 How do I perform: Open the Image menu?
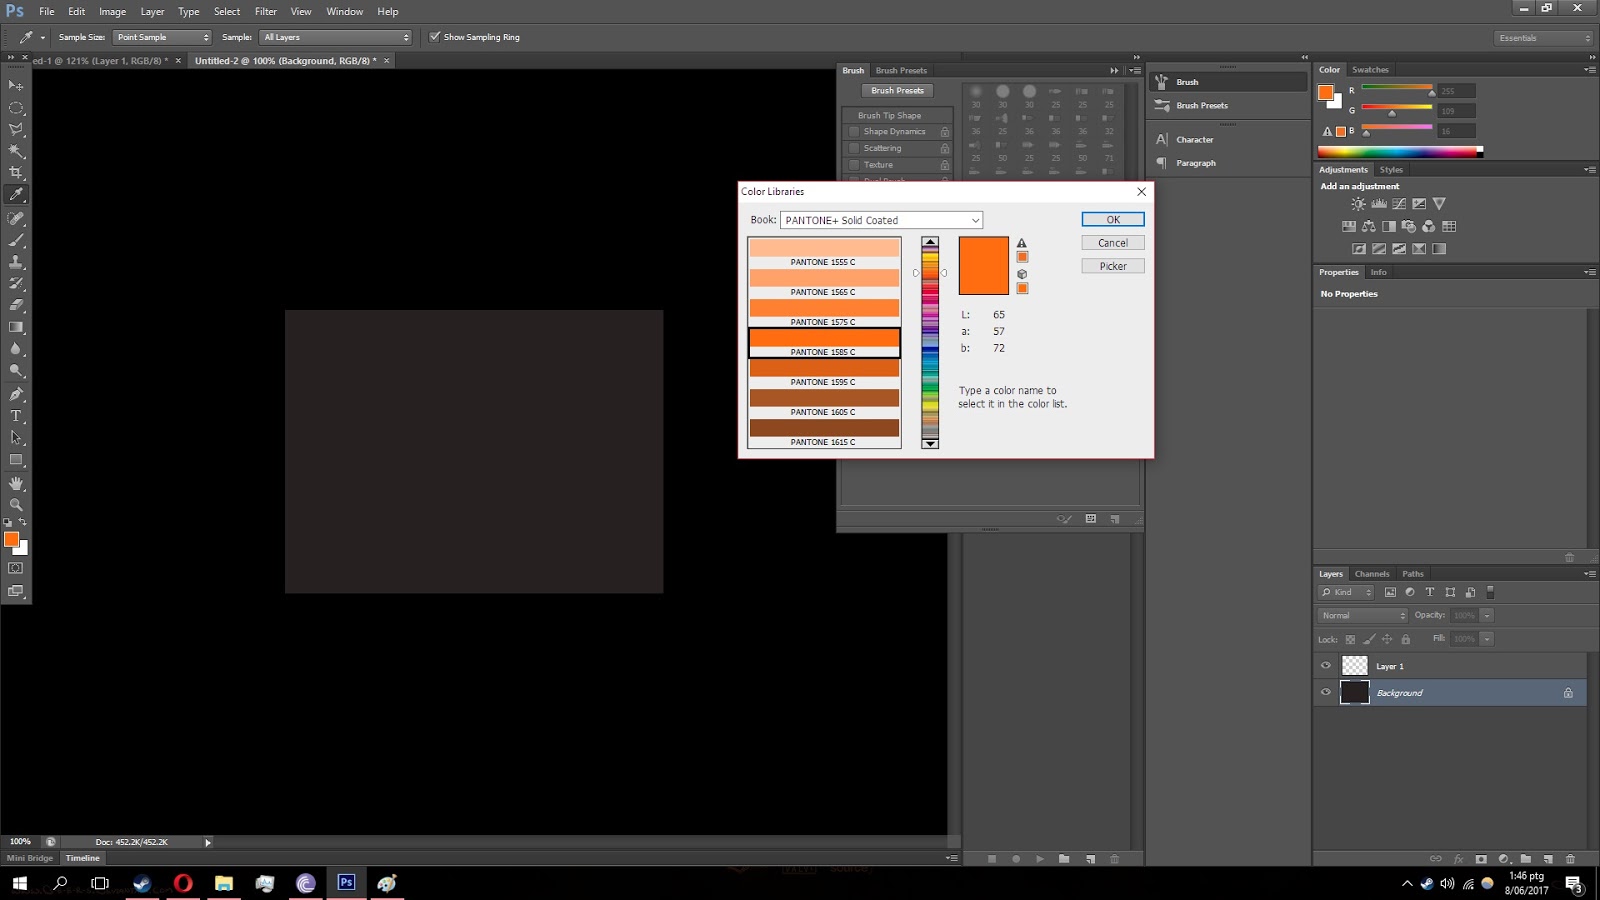[x=112, y=12]
